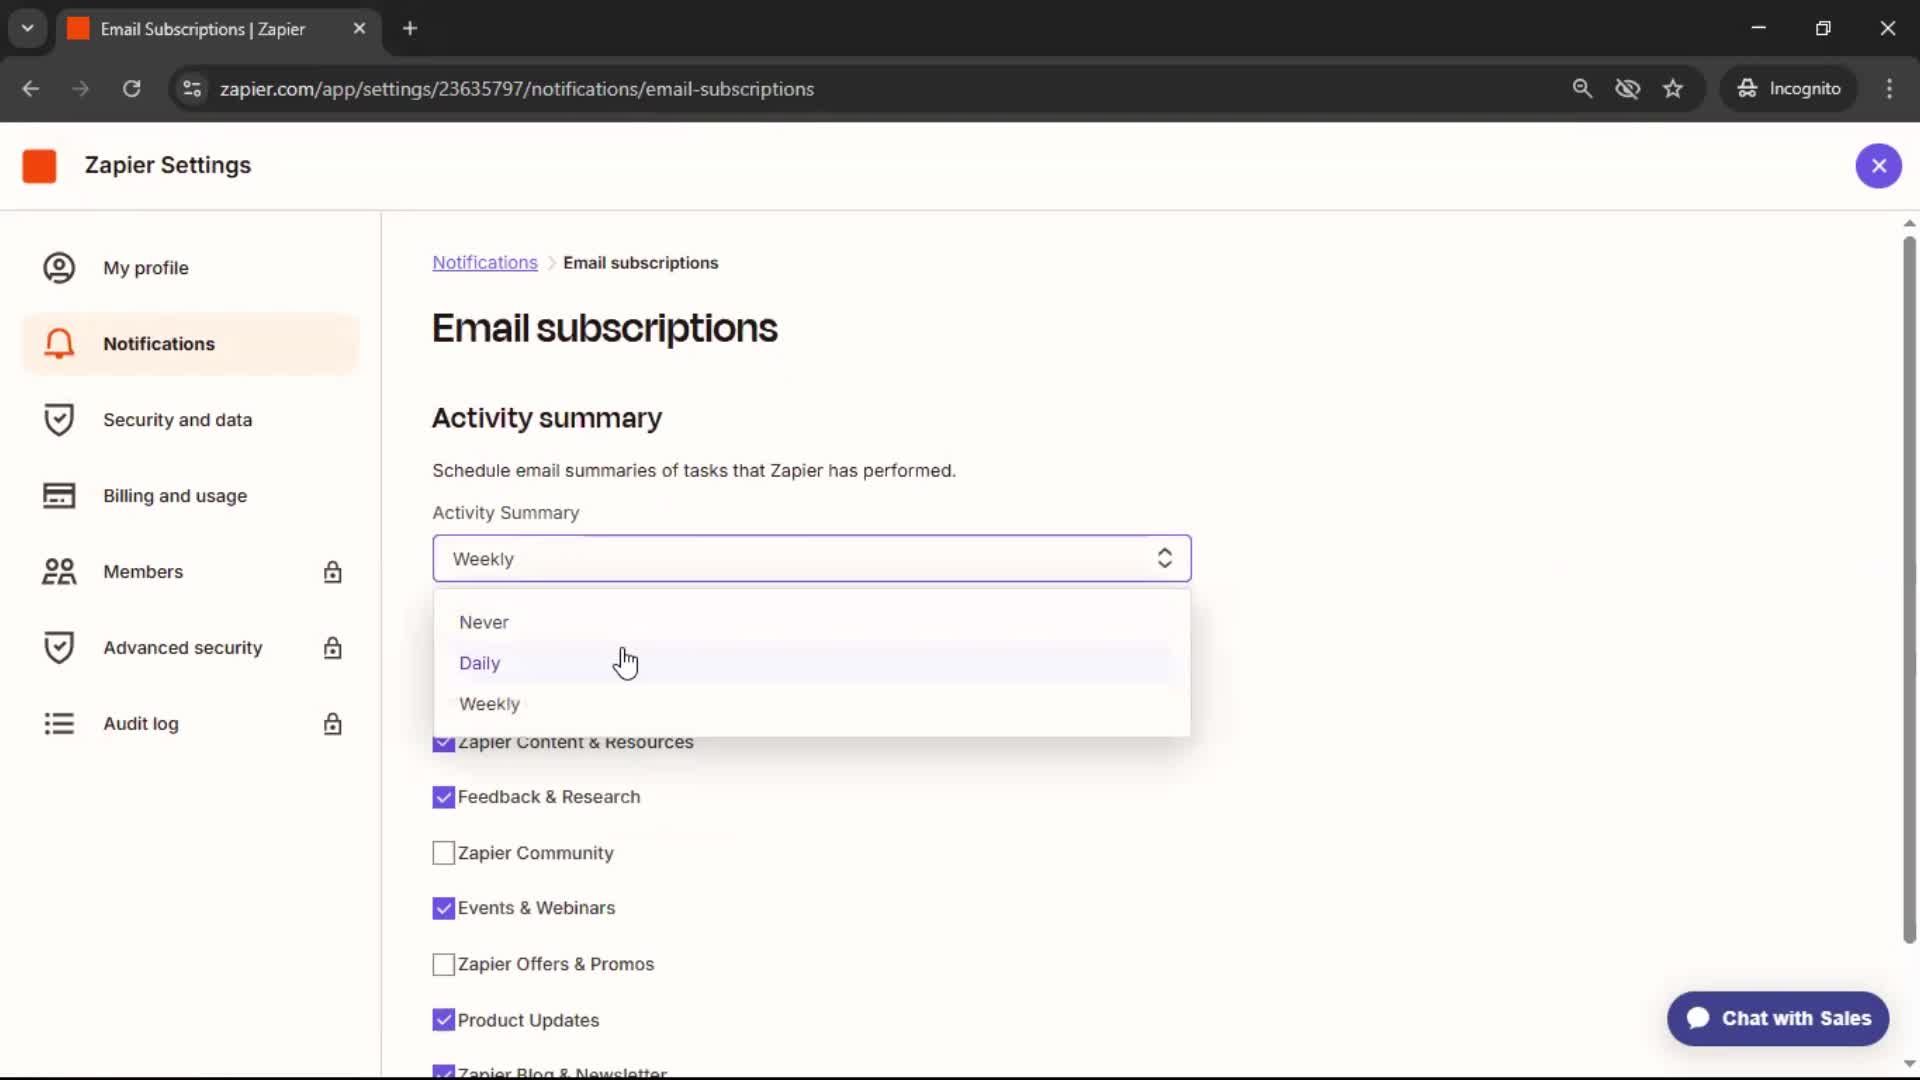Toggle the Activity Summary dropdown showing Weekly
The height and width of the screenshot is (1080, 1920).
811,559
